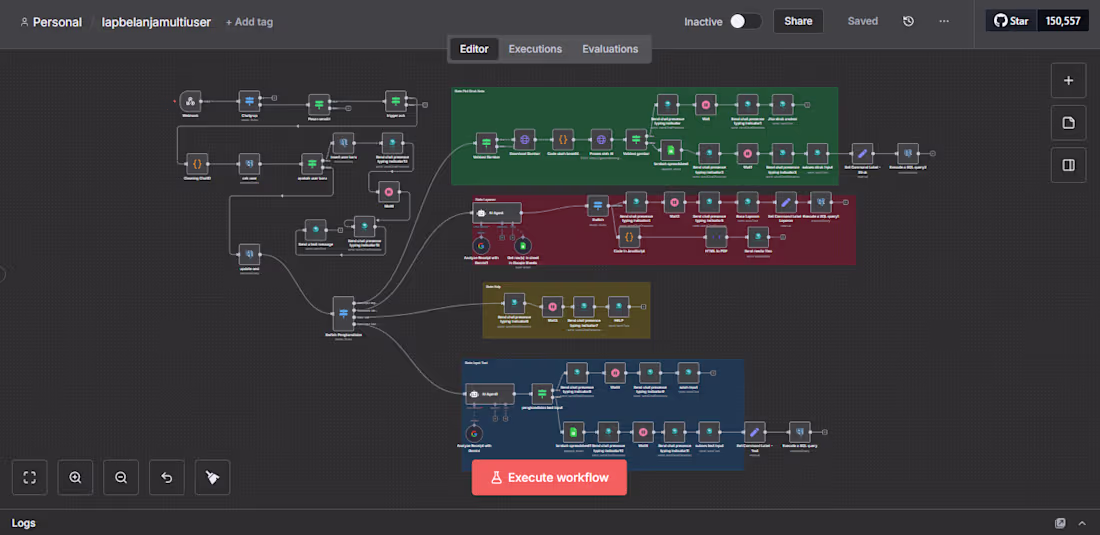Switch to the Editor tab

(x=474, y=49)
